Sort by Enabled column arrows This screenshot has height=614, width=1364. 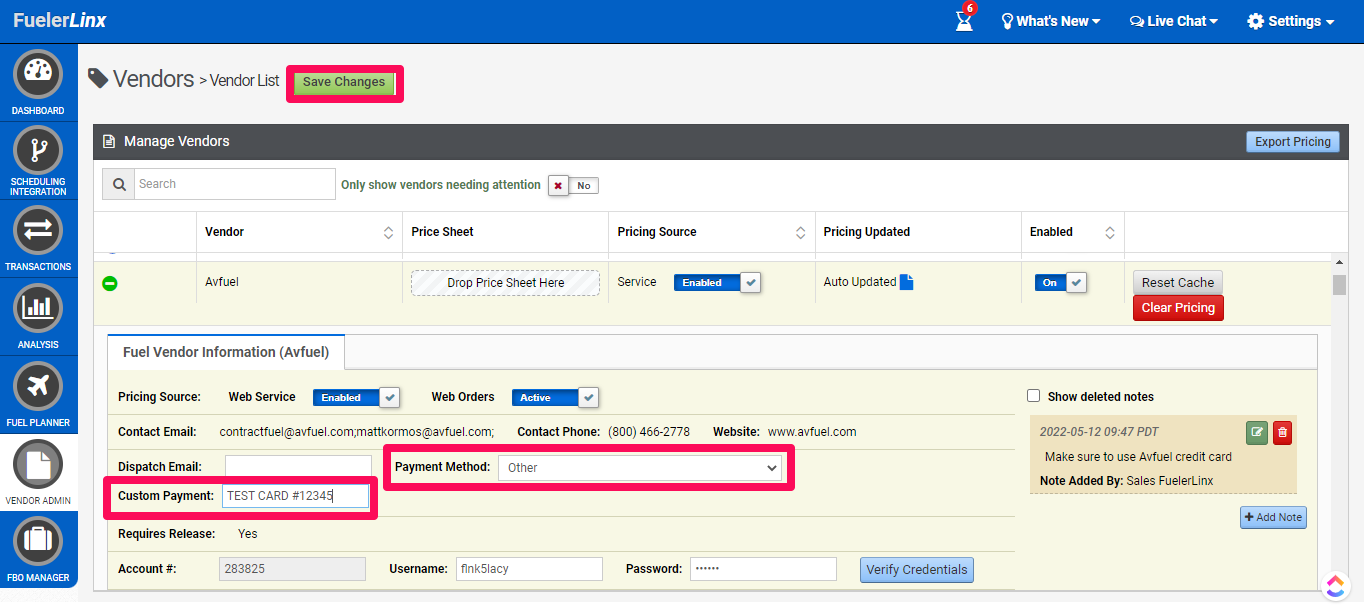1109,232
